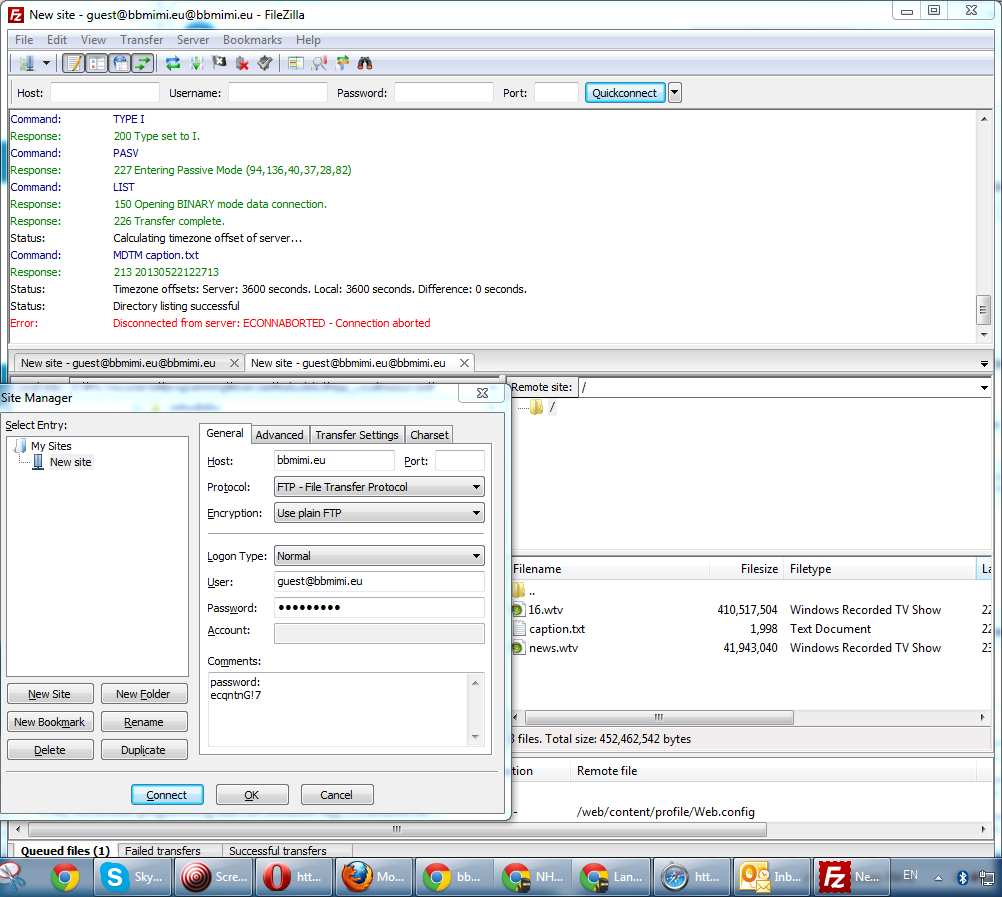This screenshot has height=897, width=1002.
Task: Disconnect from the current server
Action: click(242, 63)
